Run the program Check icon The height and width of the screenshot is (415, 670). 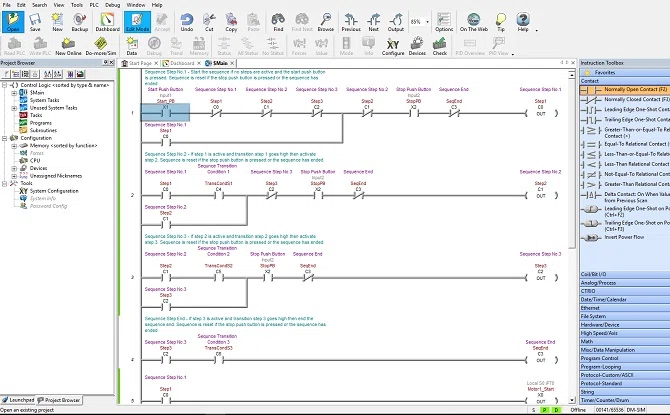click(439, 47)
